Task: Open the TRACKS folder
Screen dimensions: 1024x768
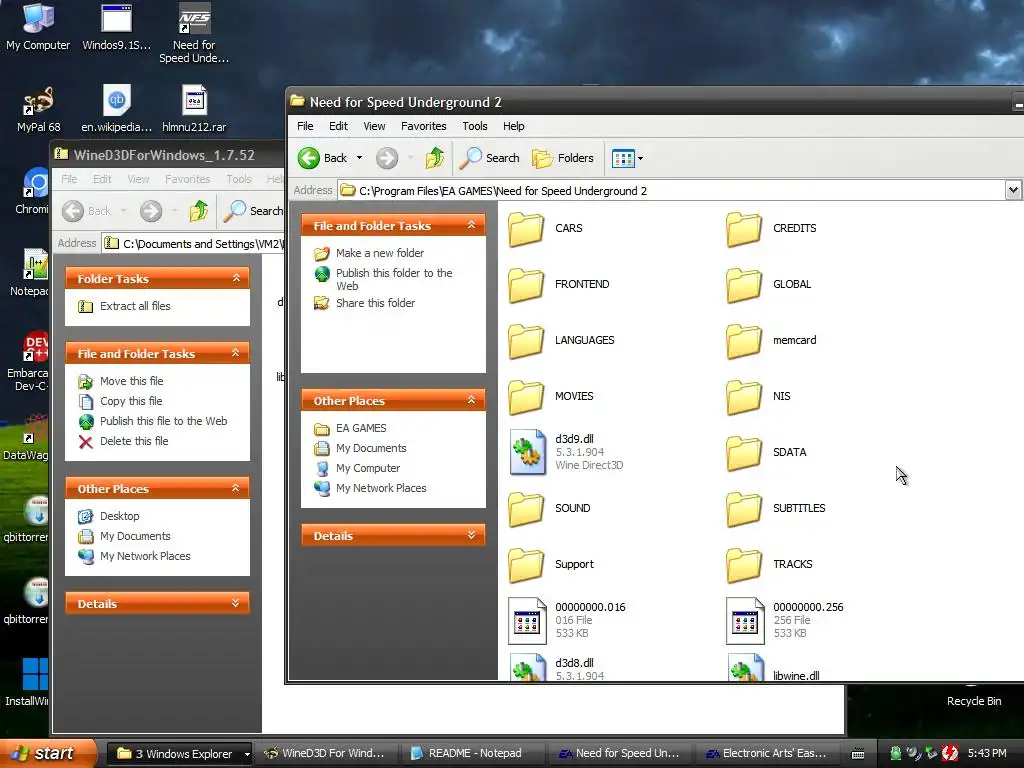Action: 769,566
